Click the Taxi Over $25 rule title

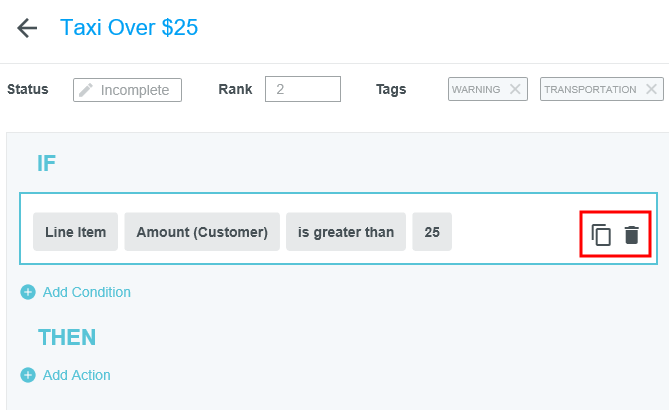129,27
